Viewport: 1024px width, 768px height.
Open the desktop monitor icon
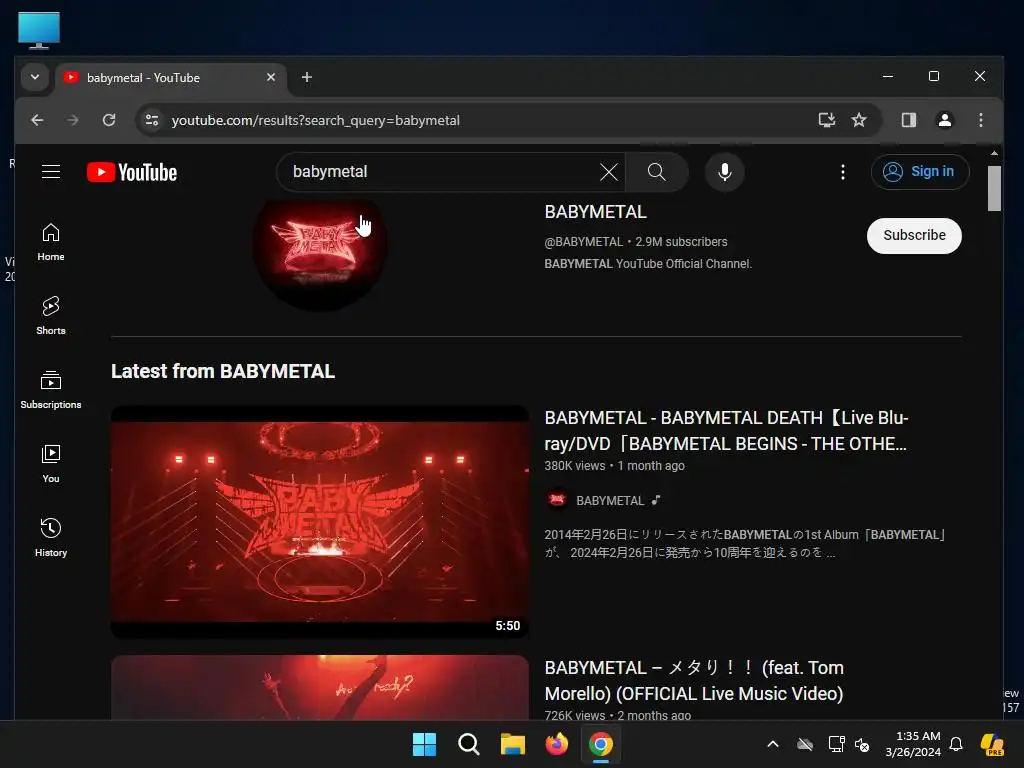[x=39, y=31]
